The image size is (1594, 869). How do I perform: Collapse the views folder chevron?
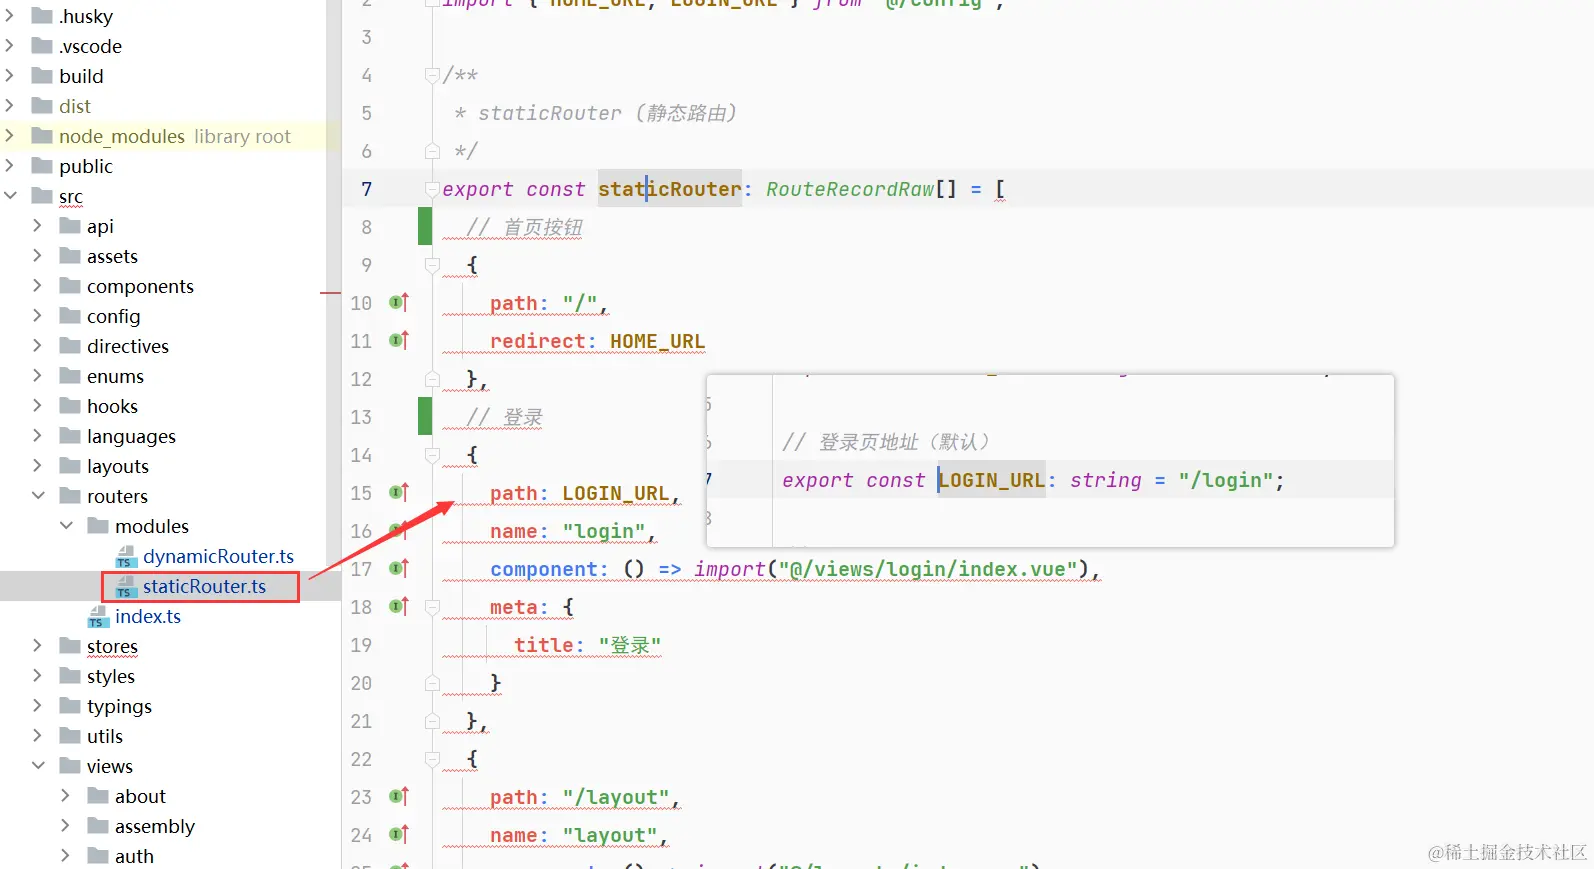pos(38,766)
